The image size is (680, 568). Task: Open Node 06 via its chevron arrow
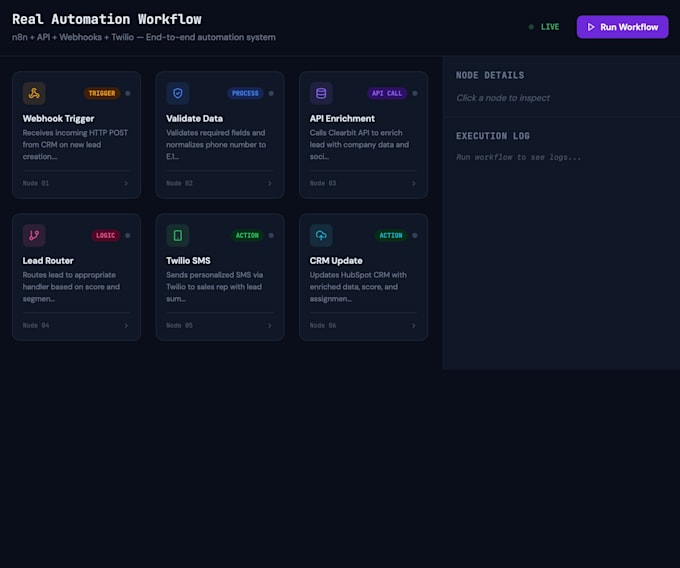point(413,326)
